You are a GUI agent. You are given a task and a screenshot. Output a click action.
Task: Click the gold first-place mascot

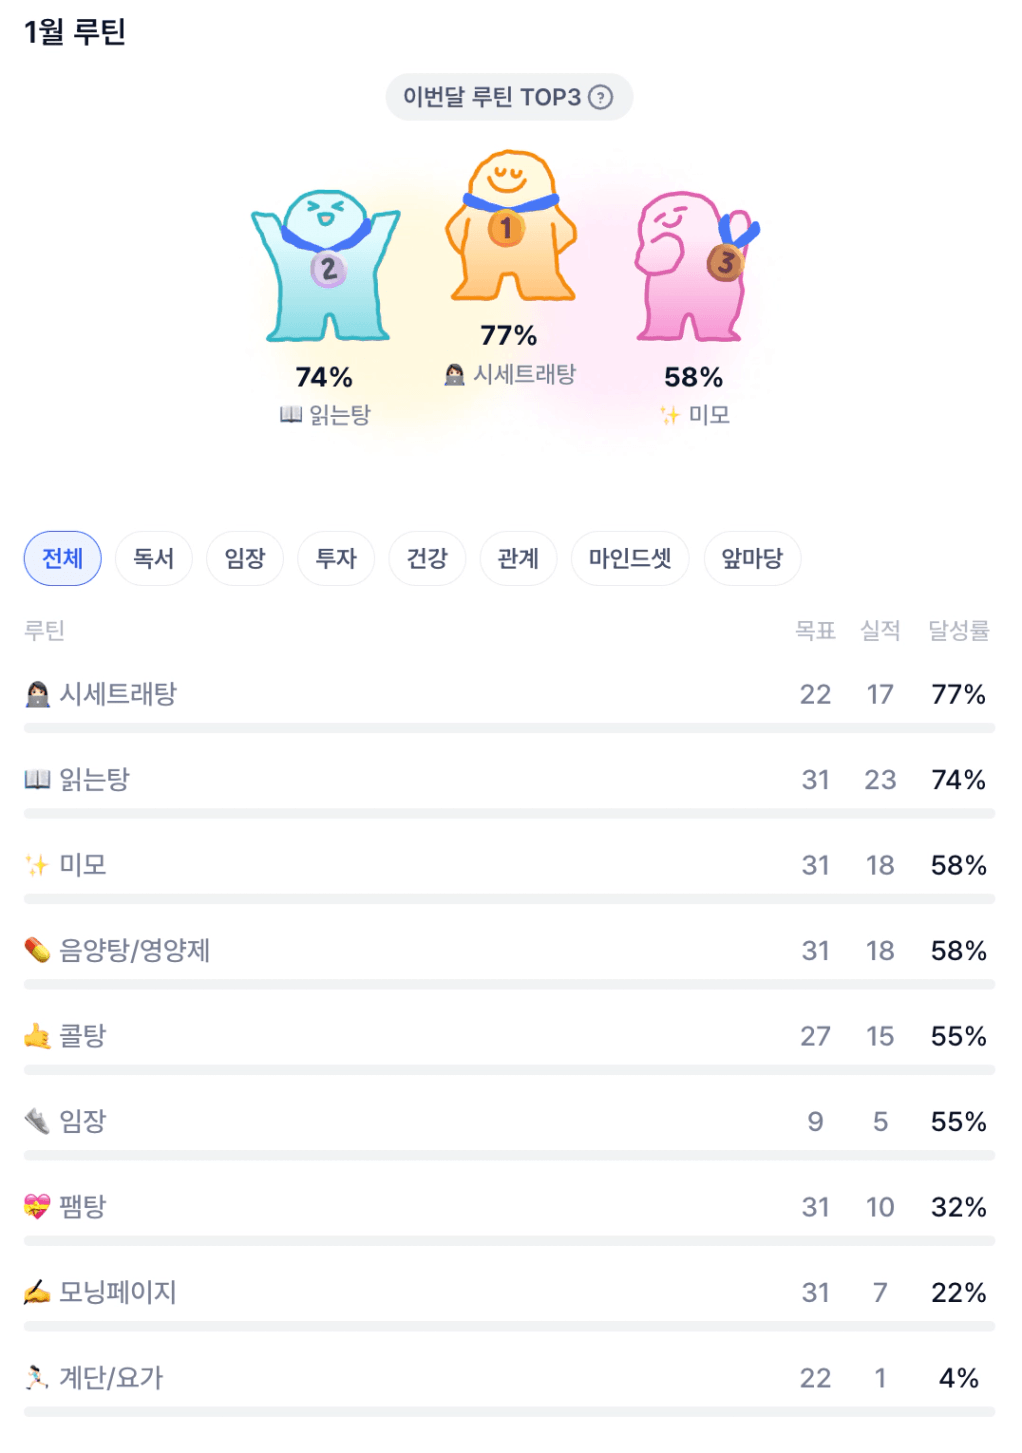tap(510, 226)
